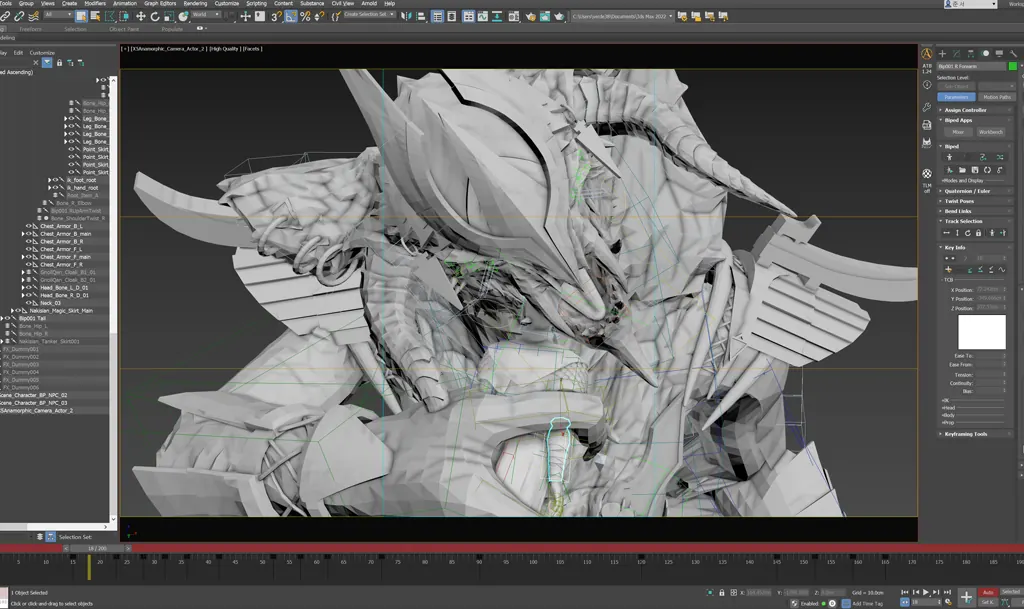The image size is (1024, 609).
Task: Open the Arnold menu
Action: (369, 3)
